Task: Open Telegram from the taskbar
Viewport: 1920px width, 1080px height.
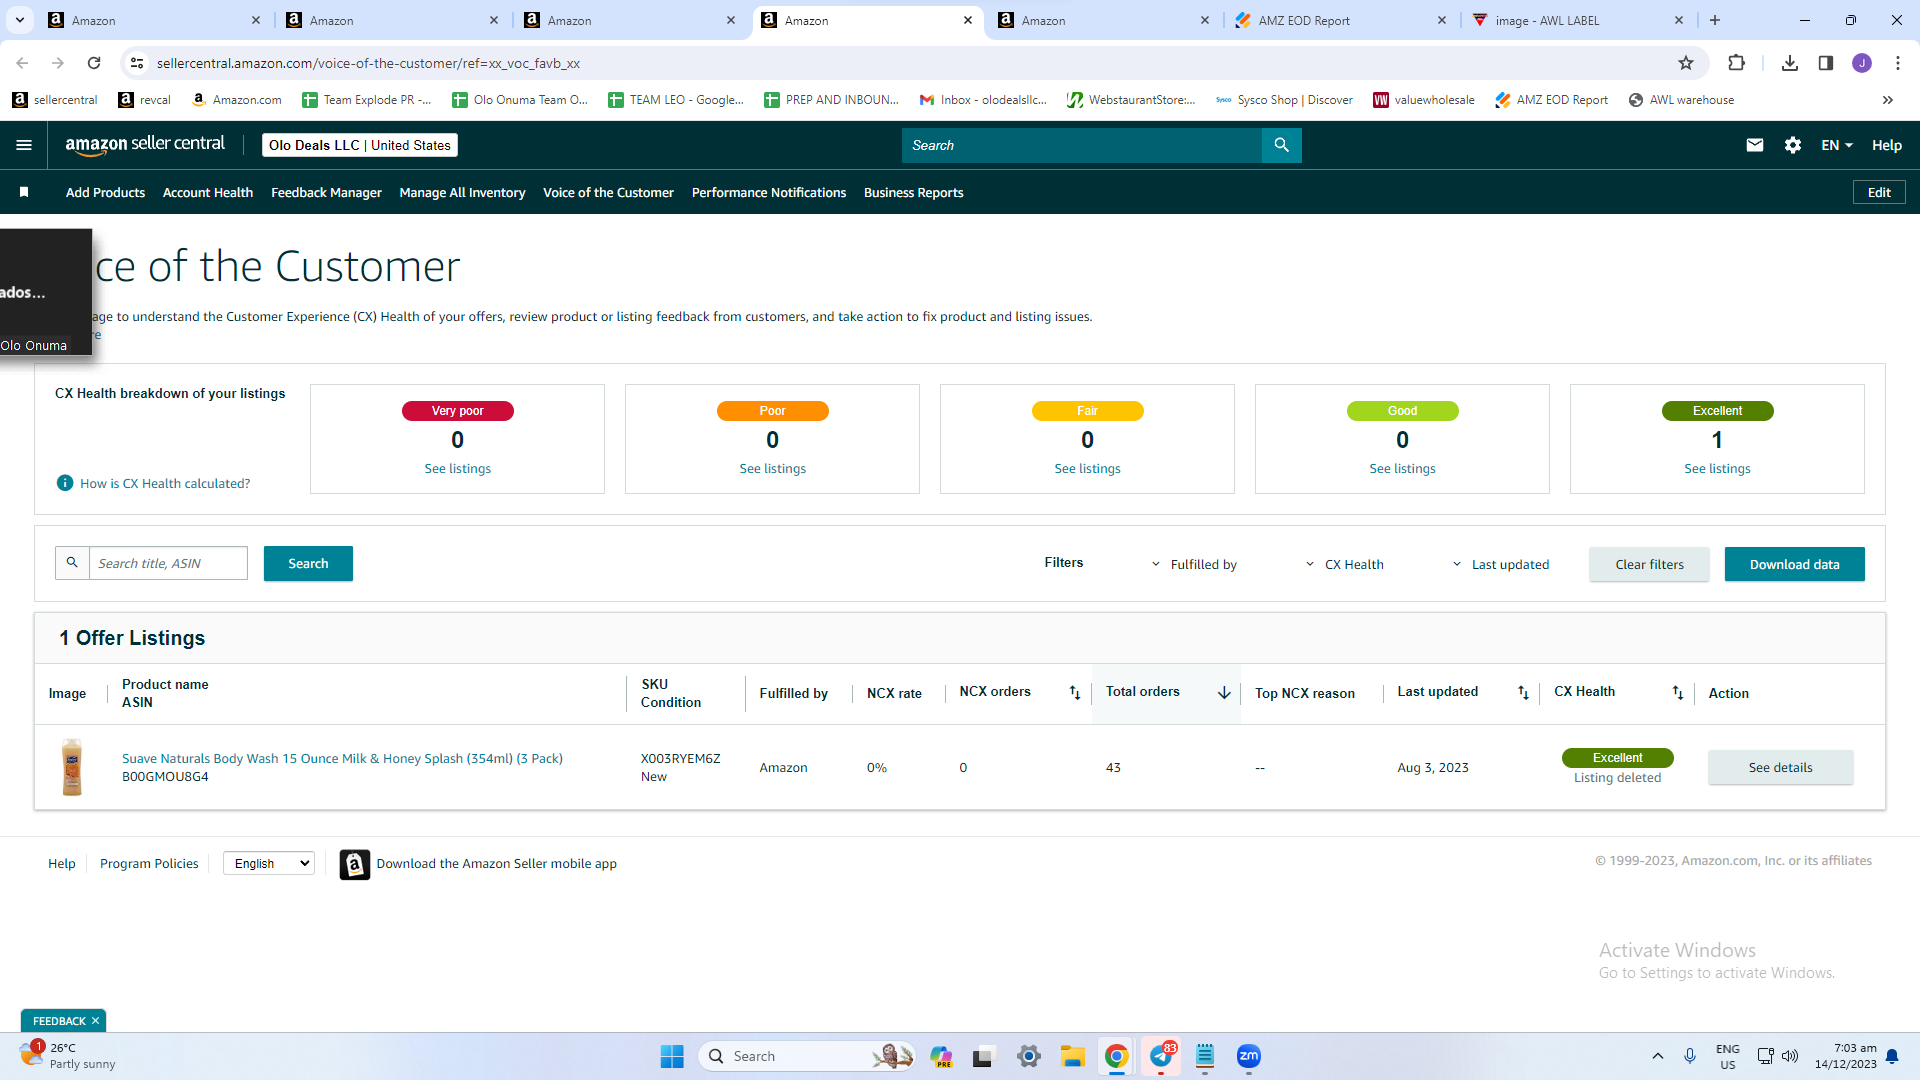Action: point(1161,1056)
